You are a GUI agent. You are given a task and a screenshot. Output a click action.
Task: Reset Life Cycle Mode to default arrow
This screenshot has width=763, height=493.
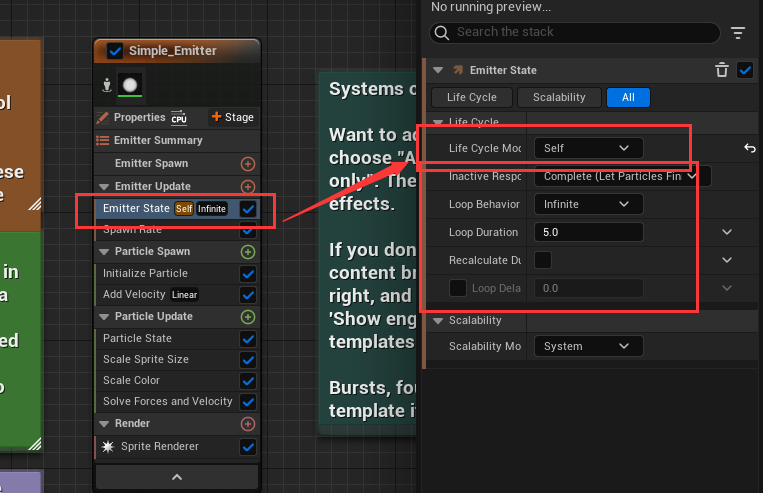(749, 149)
